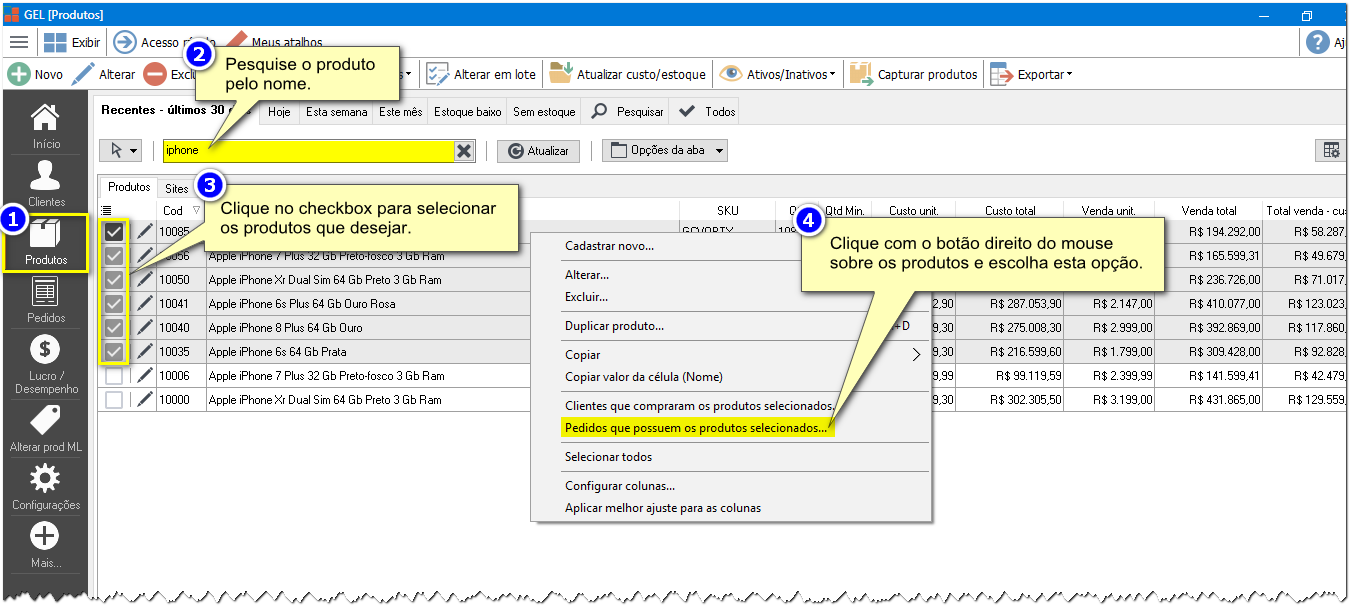
Task: Edit product 10035 with pencil icon
Action: click(145, 351)
